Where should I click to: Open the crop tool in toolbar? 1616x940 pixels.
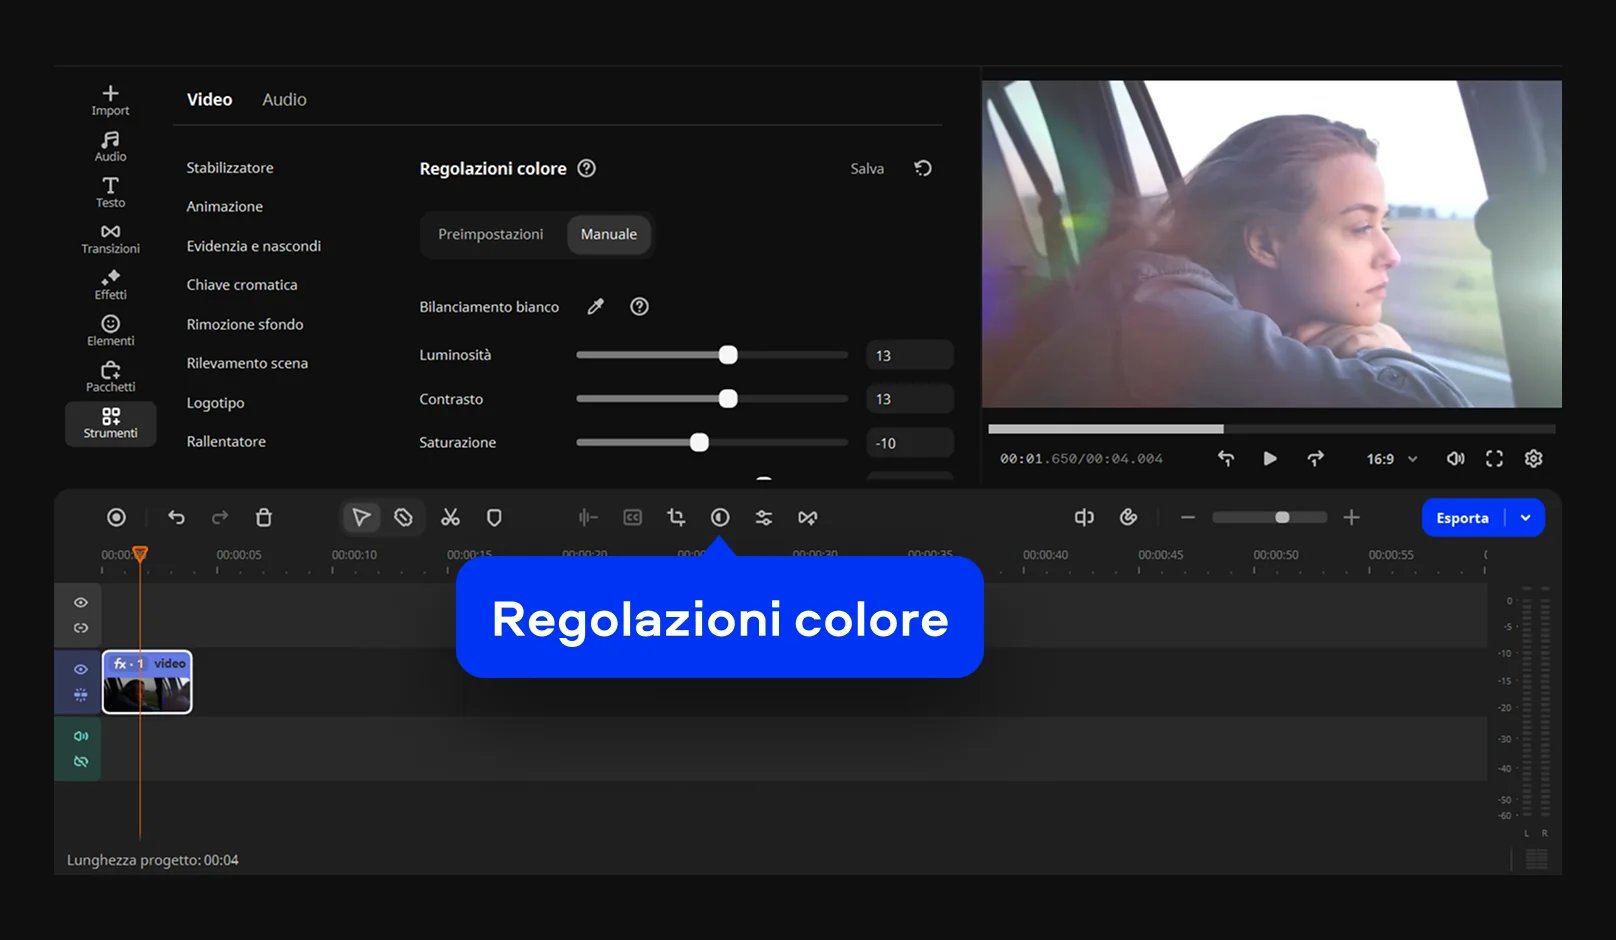[676, 517]
